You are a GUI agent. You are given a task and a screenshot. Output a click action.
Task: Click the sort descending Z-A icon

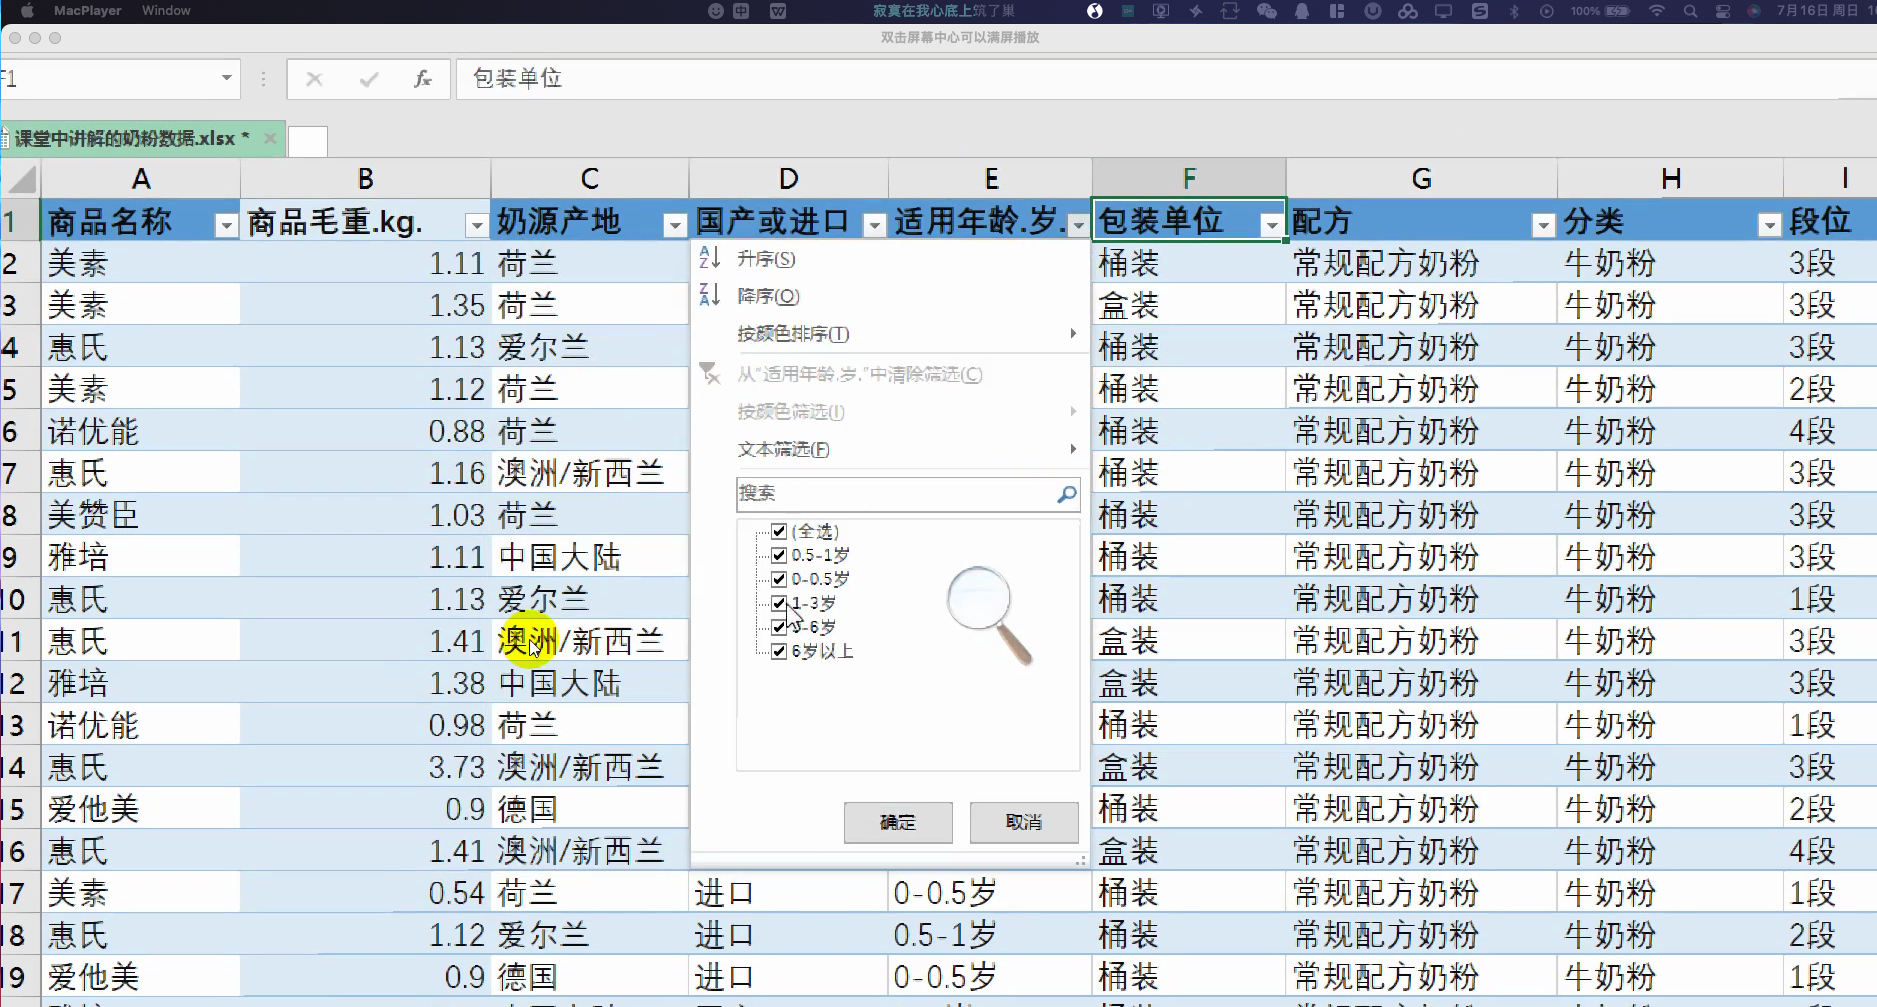pyautogui.click(x=709, y=295)
